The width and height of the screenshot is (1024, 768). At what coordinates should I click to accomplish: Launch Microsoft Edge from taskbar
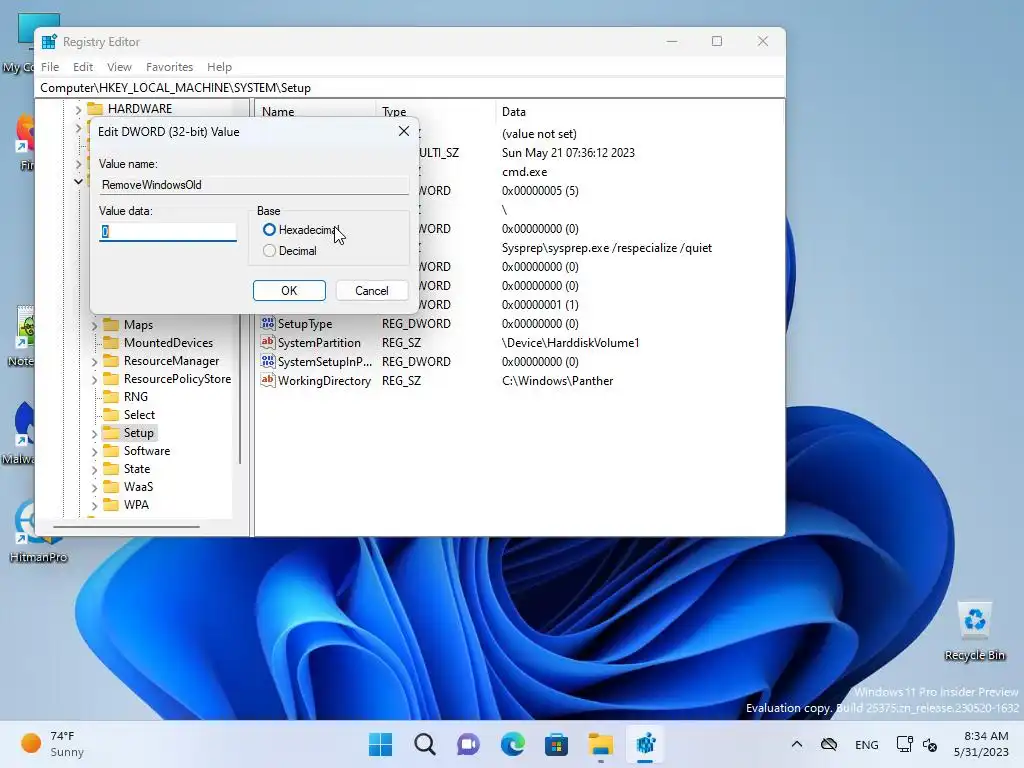click(x=513, y=744)
